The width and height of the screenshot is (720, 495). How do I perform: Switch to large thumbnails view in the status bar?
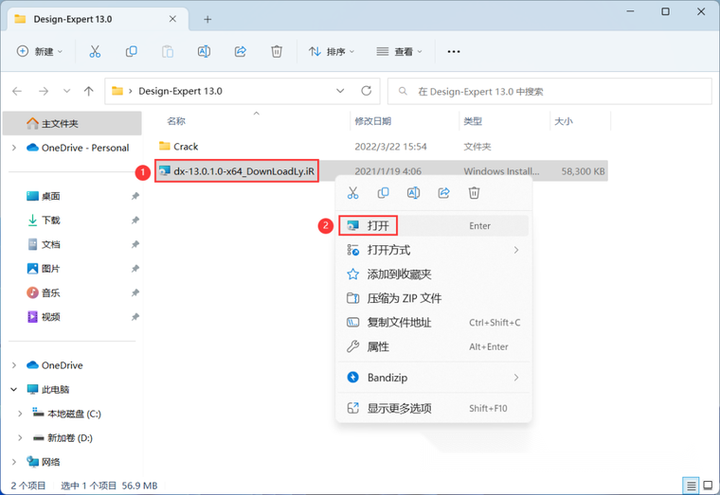708,485
